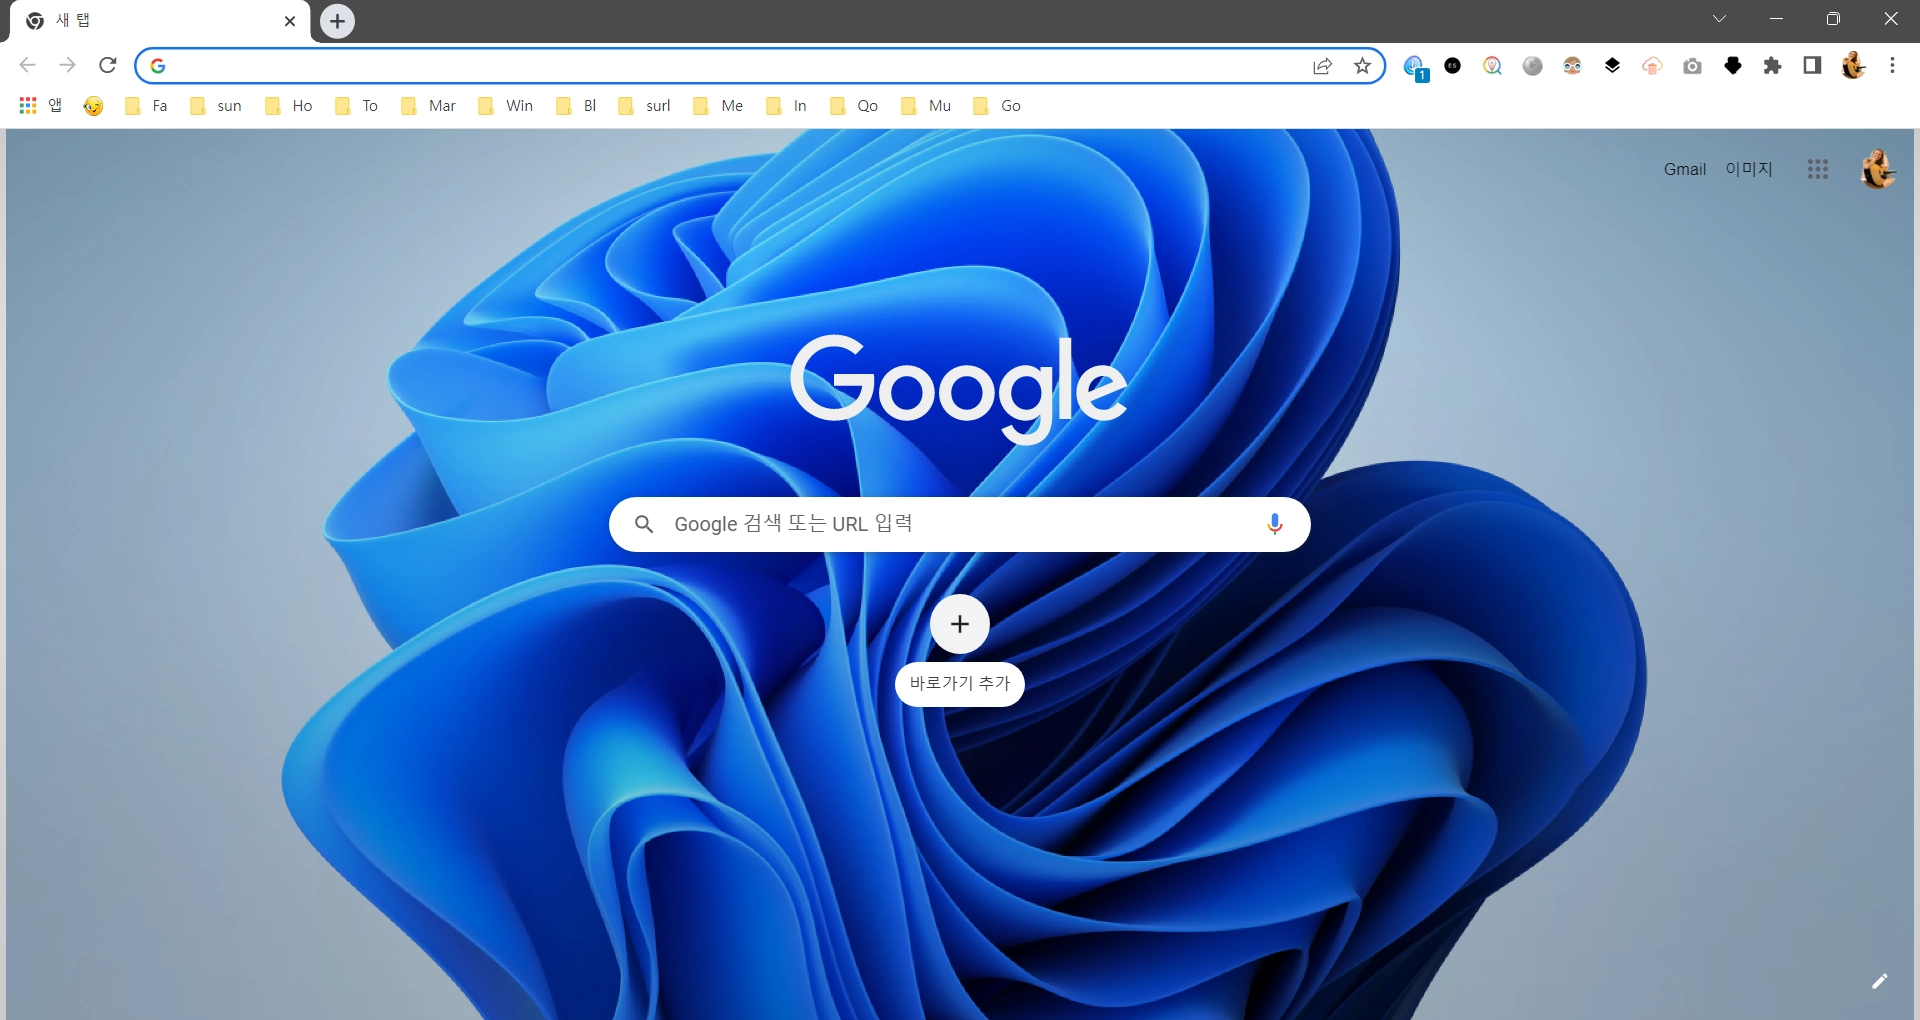Open the 앱 apps shortcut
The height and width of the screenshot is (1020, 1920).
[x=40, y=105]
